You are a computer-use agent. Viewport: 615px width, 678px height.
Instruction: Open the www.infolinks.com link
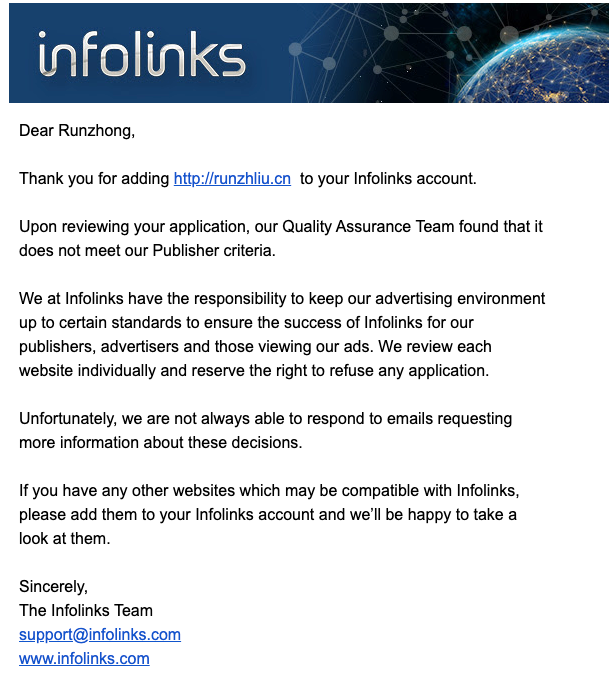point(84,659)
